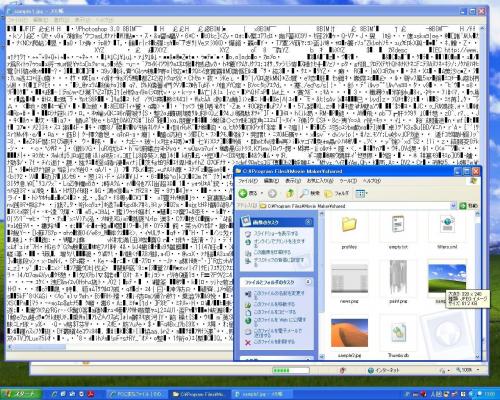500x400 pixels.
Task: Select the green hill landscape image thumbnail
Action: point(447,279)
